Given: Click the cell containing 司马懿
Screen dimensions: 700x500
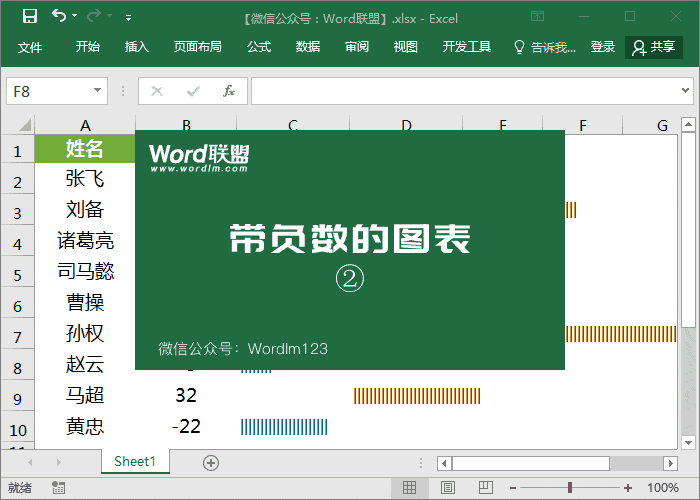Looking at the screenshot, I should click(85, 271).
